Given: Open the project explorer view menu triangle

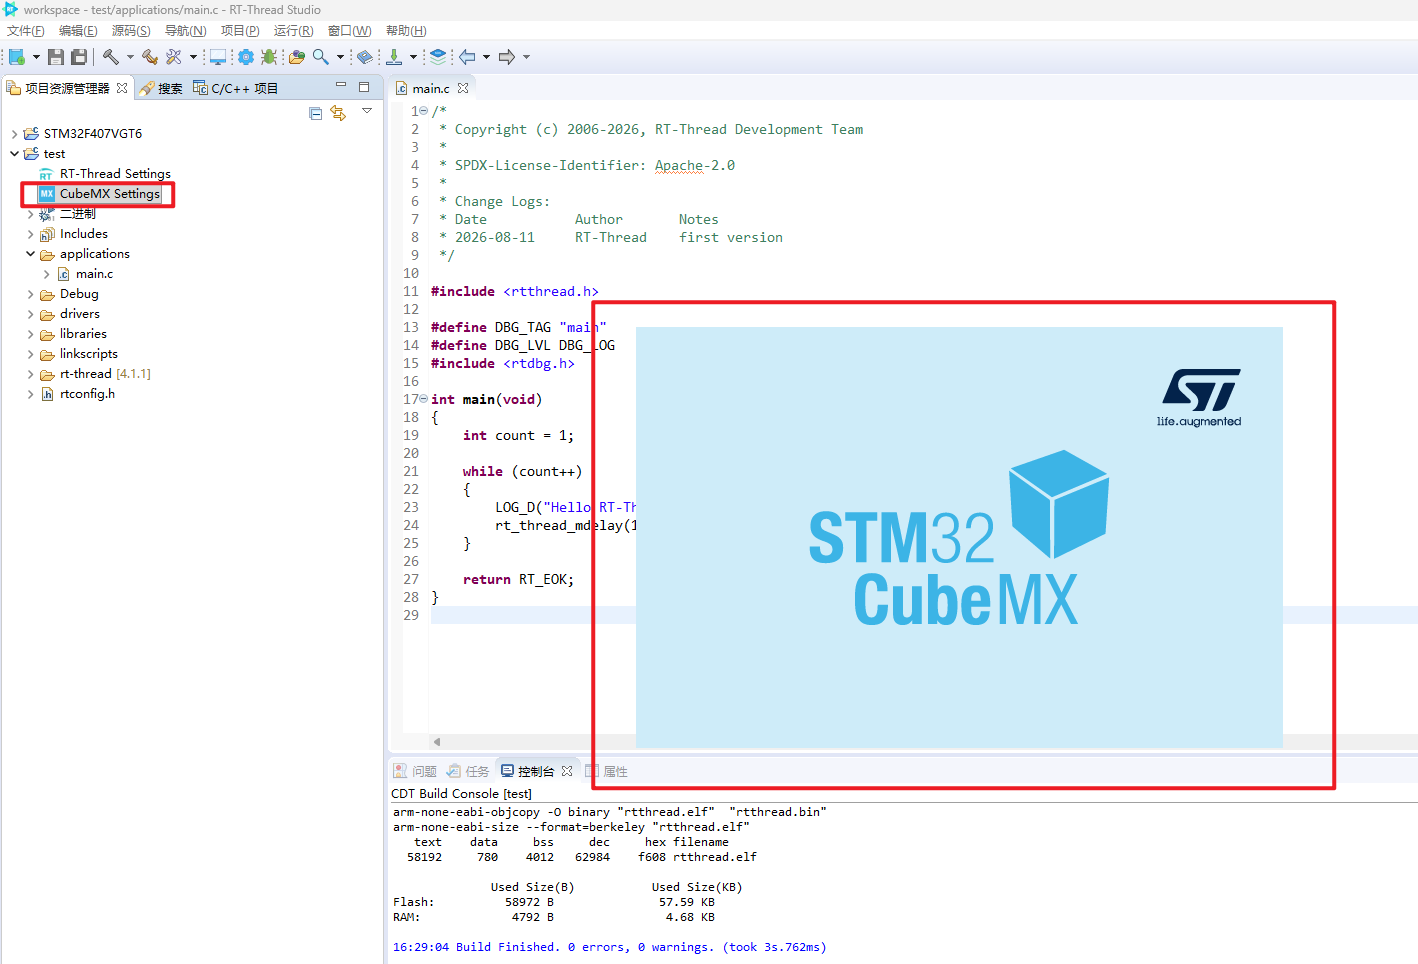Looking at the screenshot, I should (367, 111).
